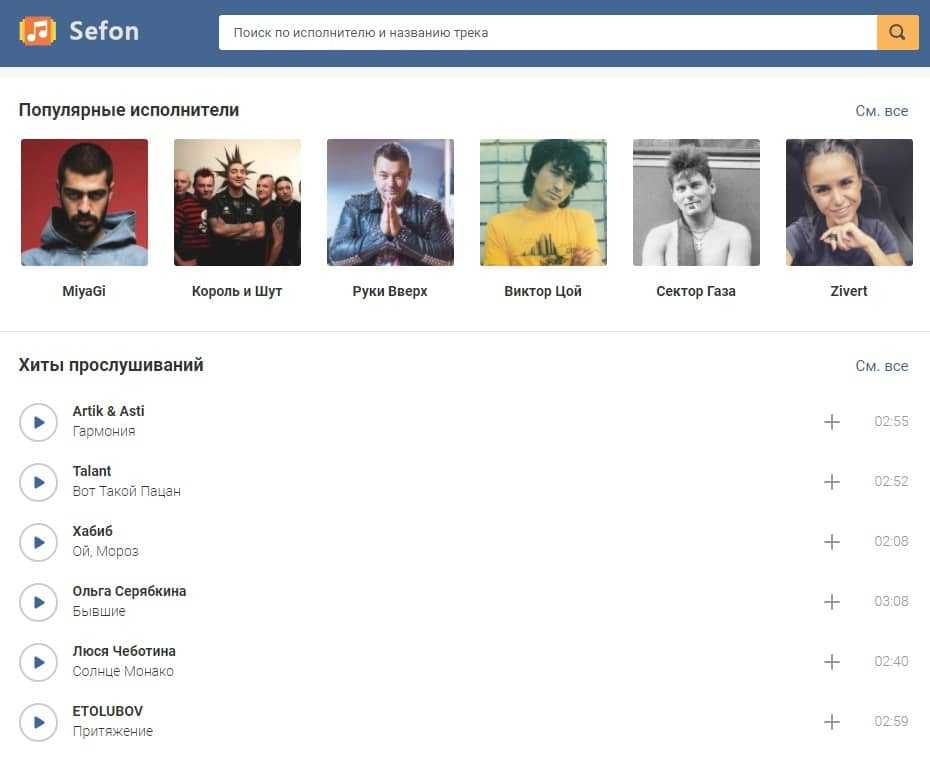Add Вот Такой Пацан using plus icon

pos(831,482)
